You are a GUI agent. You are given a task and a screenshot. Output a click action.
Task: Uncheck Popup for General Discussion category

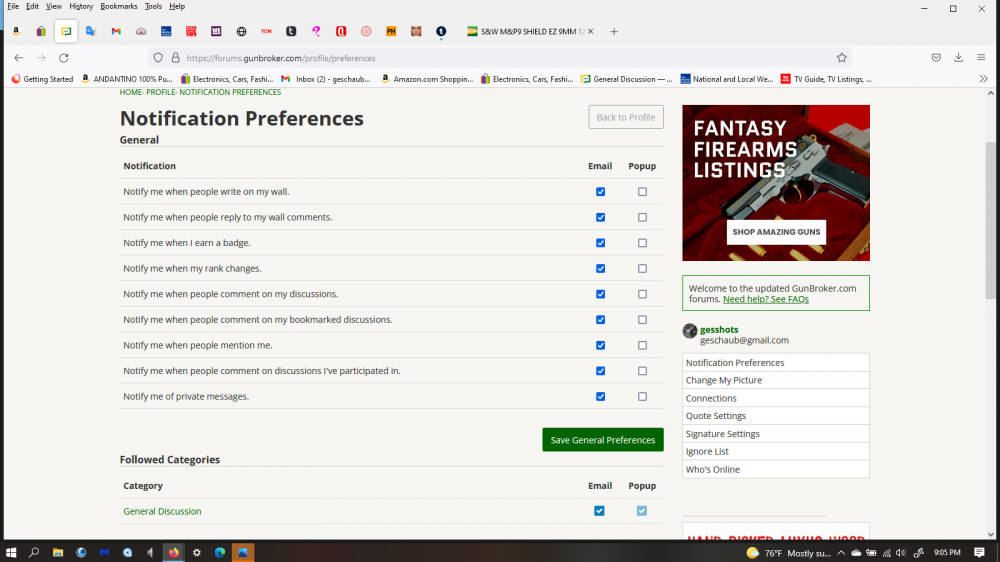[x=642, y=511]
